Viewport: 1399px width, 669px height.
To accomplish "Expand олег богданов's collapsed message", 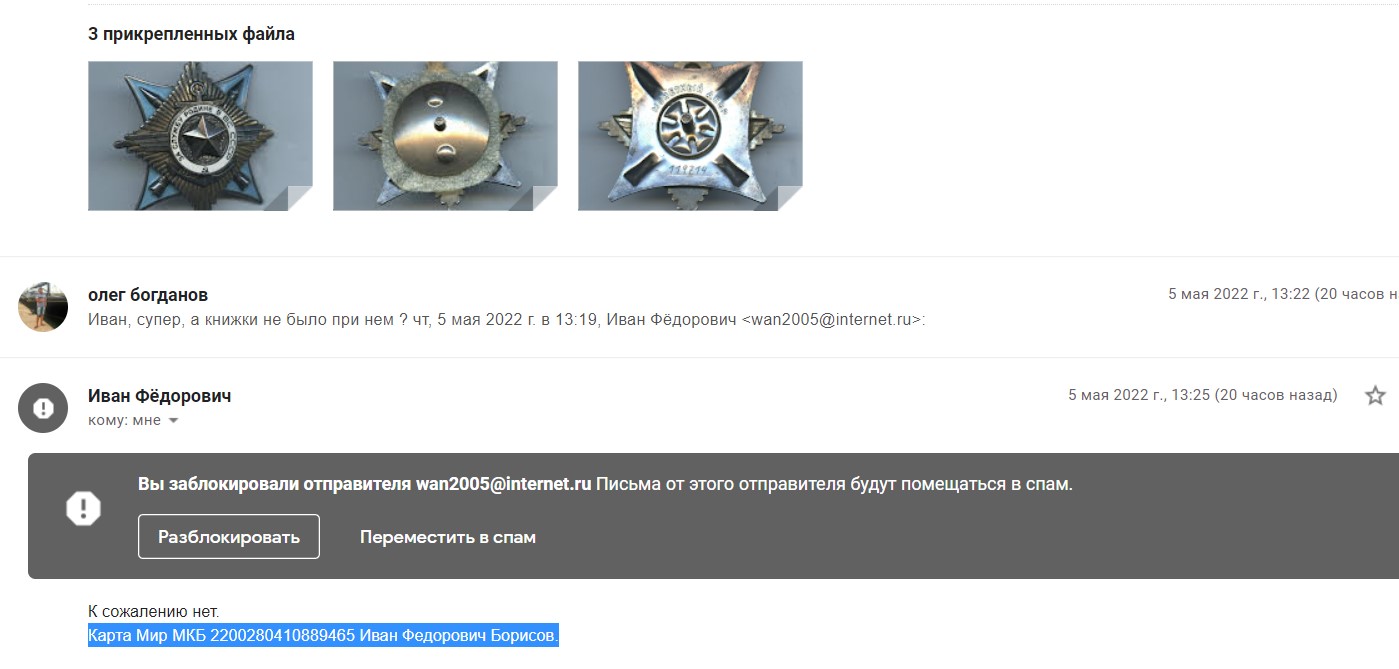I will point(699,307).
